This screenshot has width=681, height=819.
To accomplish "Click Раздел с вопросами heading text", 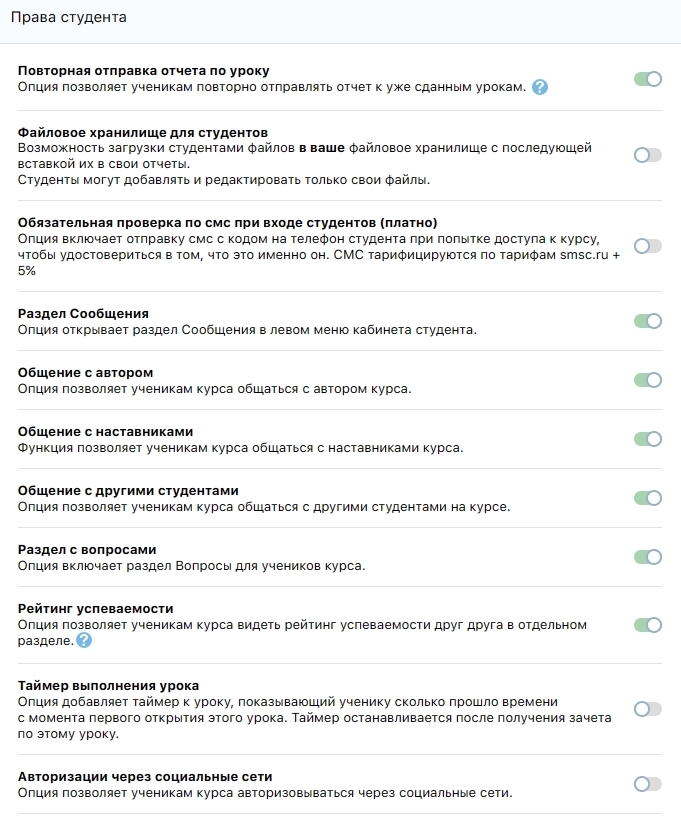I will click(x=87, y=550).
